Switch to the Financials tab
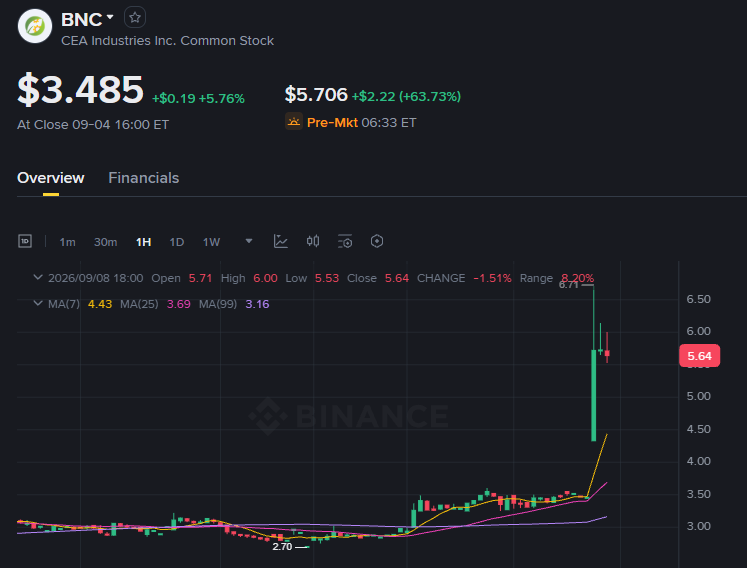The height and width of the screenshot is (568, 747). click(x=143, y=178)
